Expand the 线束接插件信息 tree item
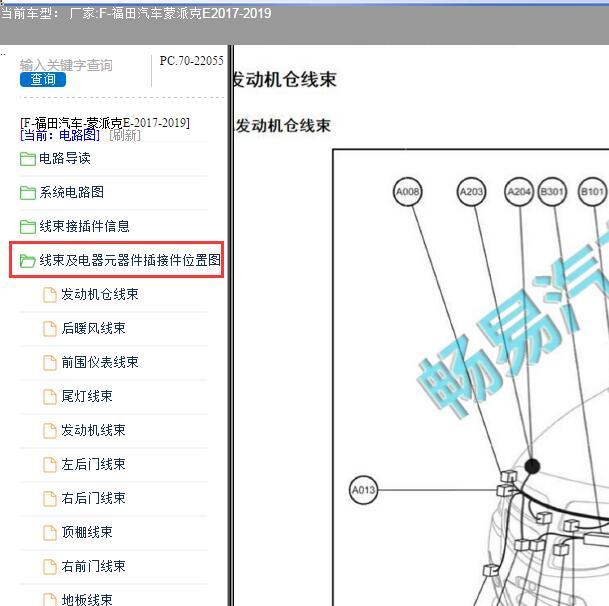The image size is (609, 606). pyautogui.click(x=84, y=226)
